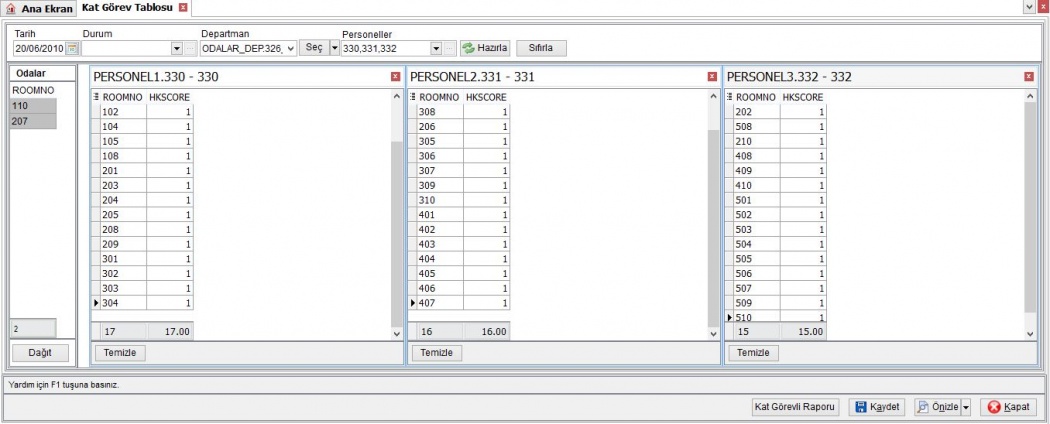Close the PERSONEL3.332 panel
The height and width of the screenshot is (424, 1050).
pos(1029,77)
